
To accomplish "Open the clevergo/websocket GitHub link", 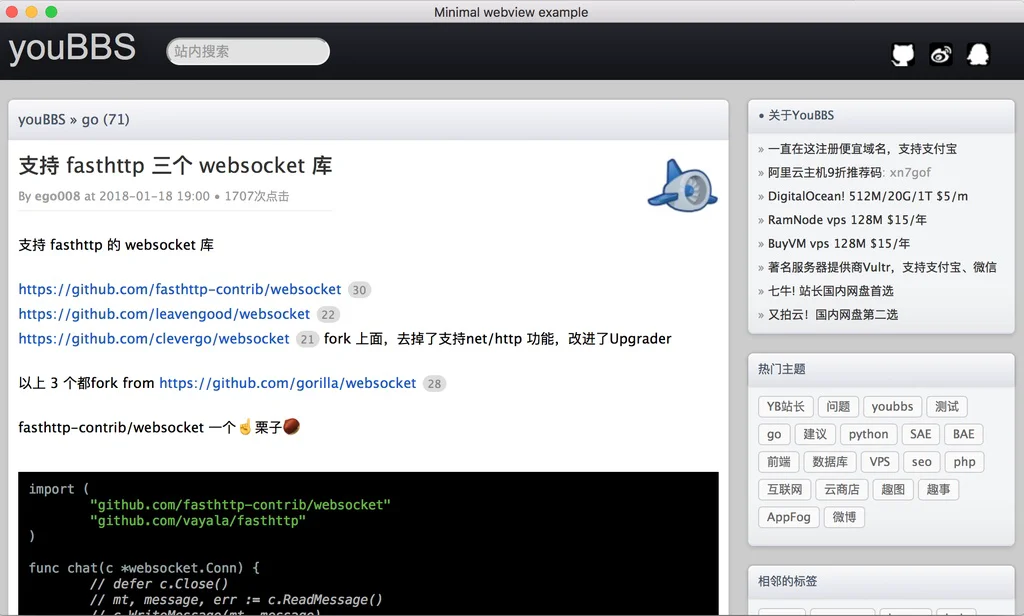I will point(154,339).
